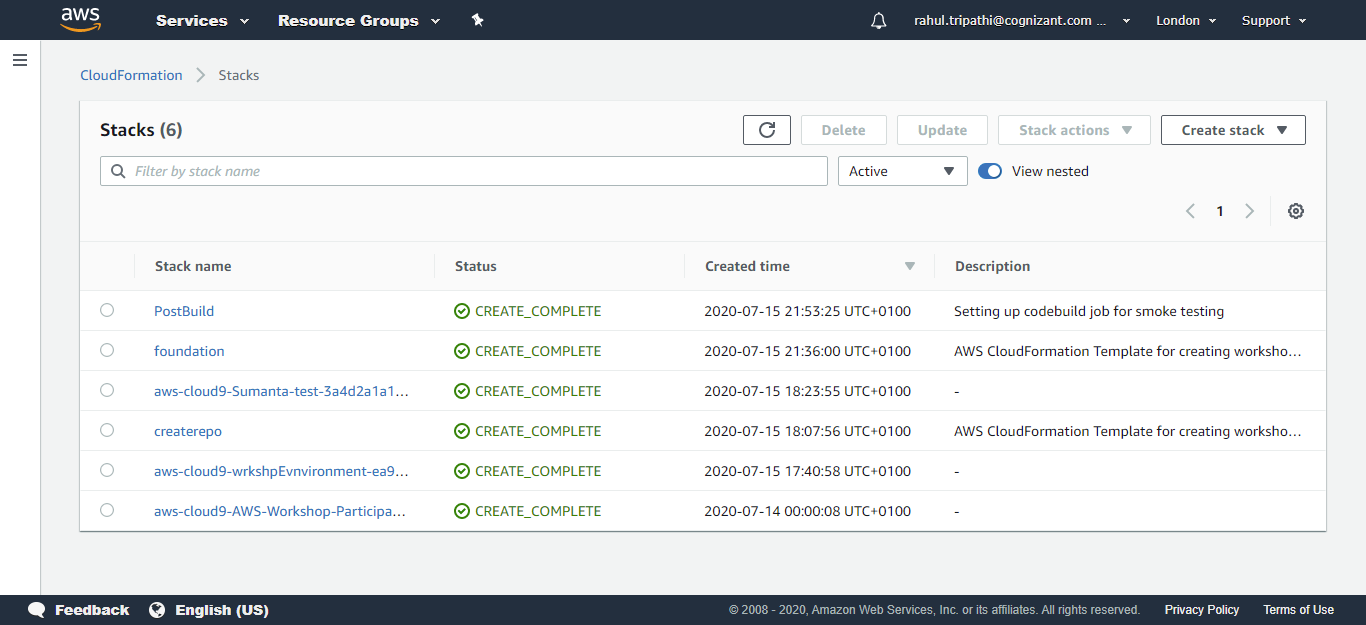The height and width of the screenshot is (625, 1366).
Task: Open the hamburger side navigation menu
Action: [x=20, y=60]
